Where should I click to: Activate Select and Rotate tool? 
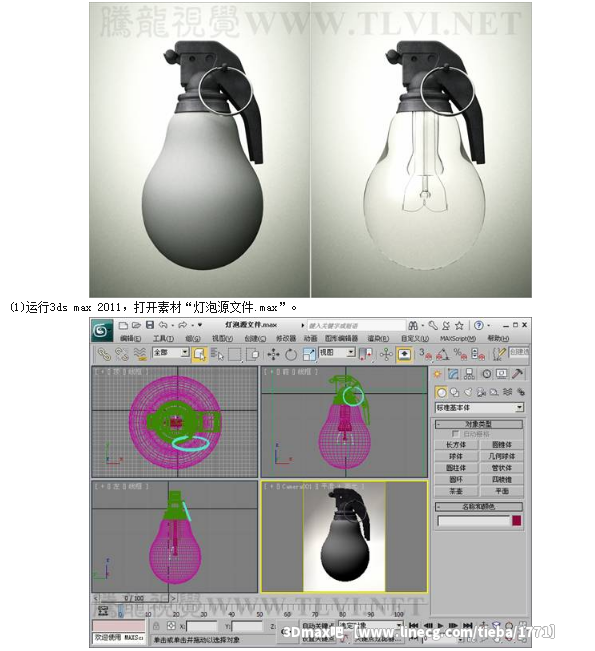291,354
